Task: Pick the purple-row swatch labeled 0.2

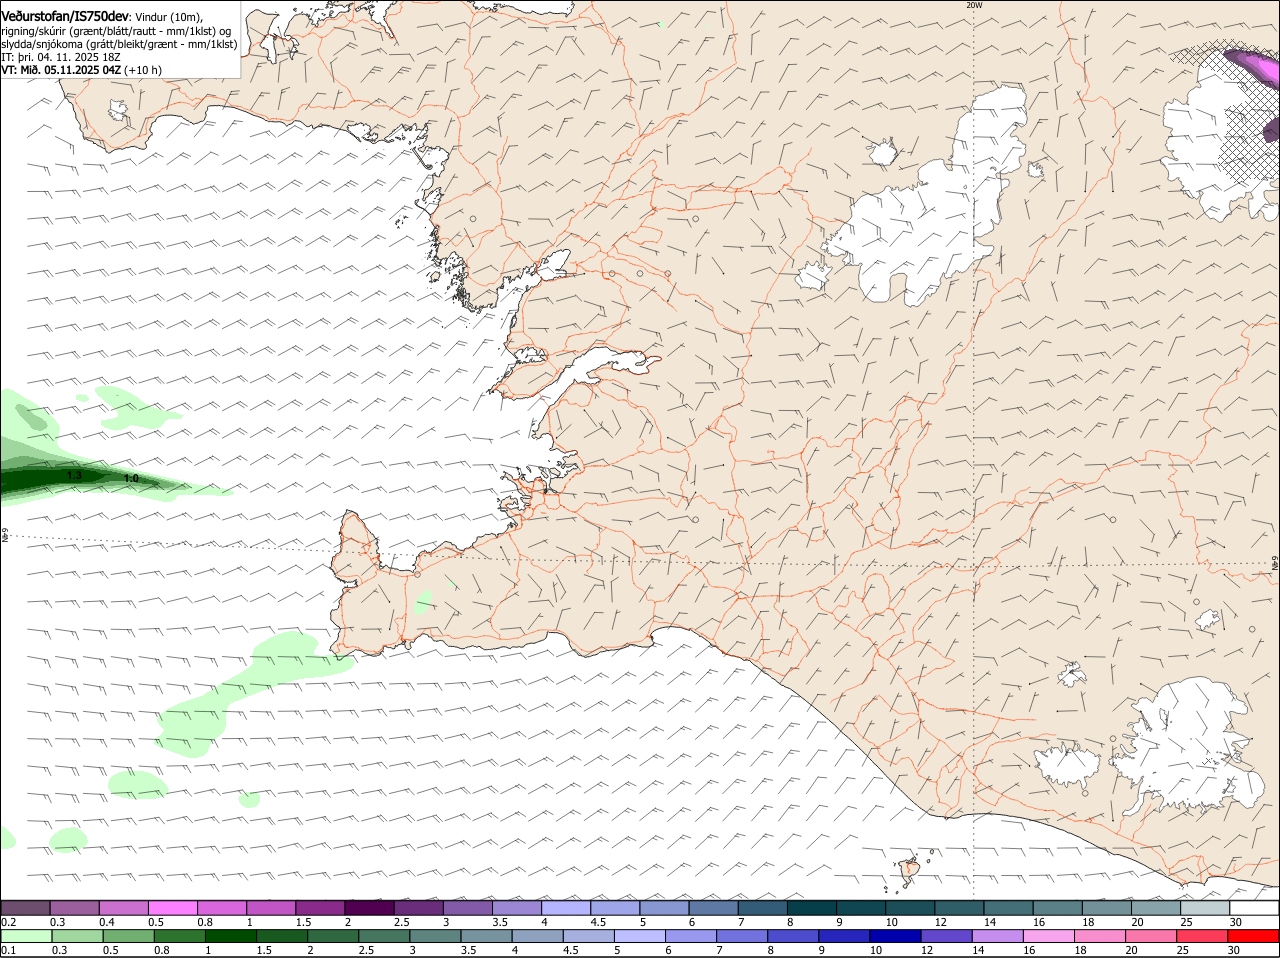Action: (x=25, y=907)
